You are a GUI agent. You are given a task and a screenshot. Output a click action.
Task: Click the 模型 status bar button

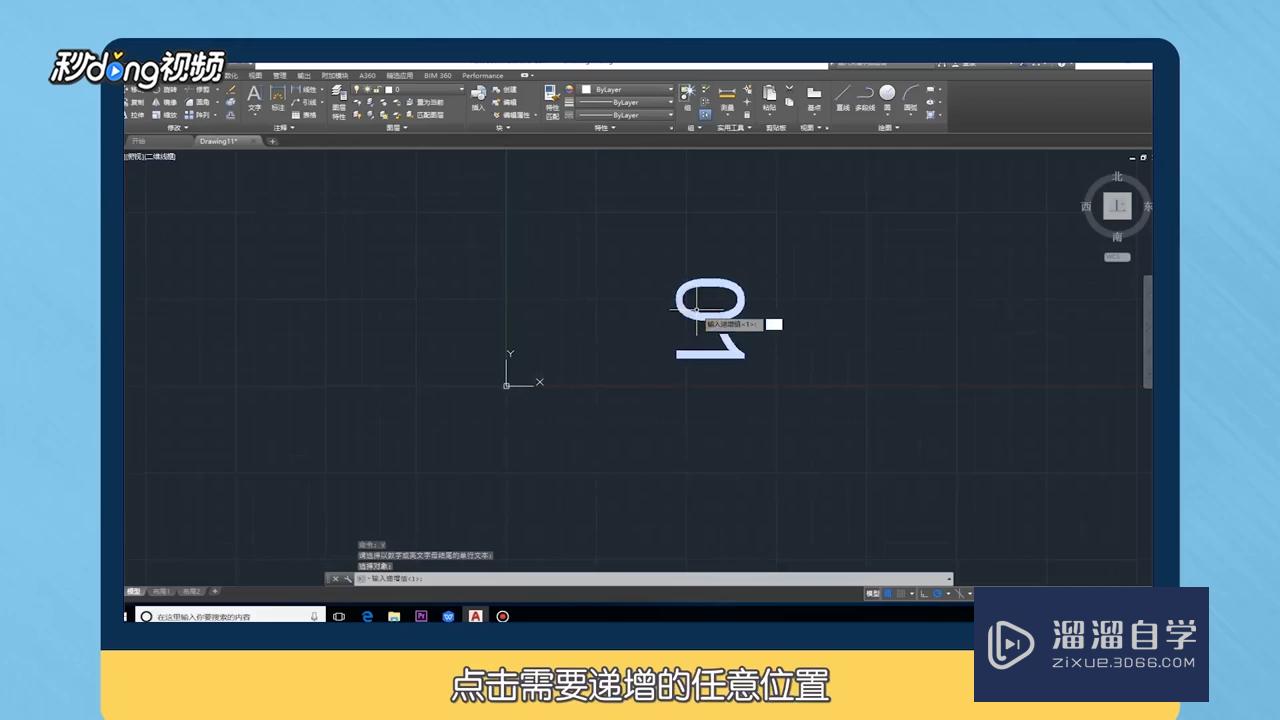click(x=873, y=594)
